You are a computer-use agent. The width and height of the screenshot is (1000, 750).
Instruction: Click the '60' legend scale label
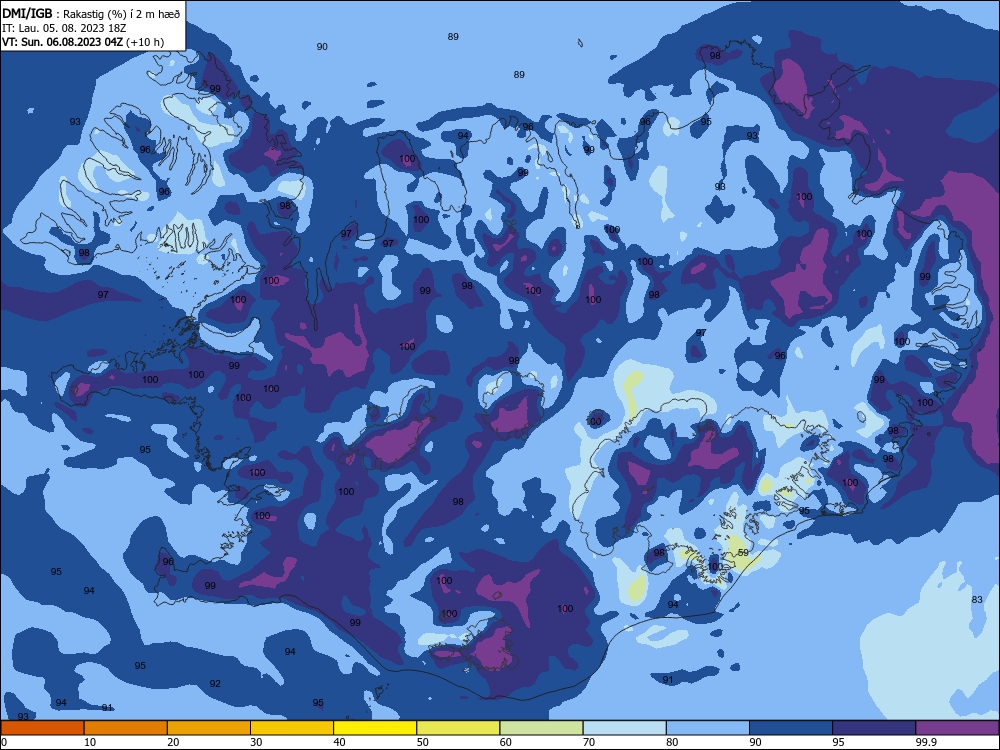(506, 742)
